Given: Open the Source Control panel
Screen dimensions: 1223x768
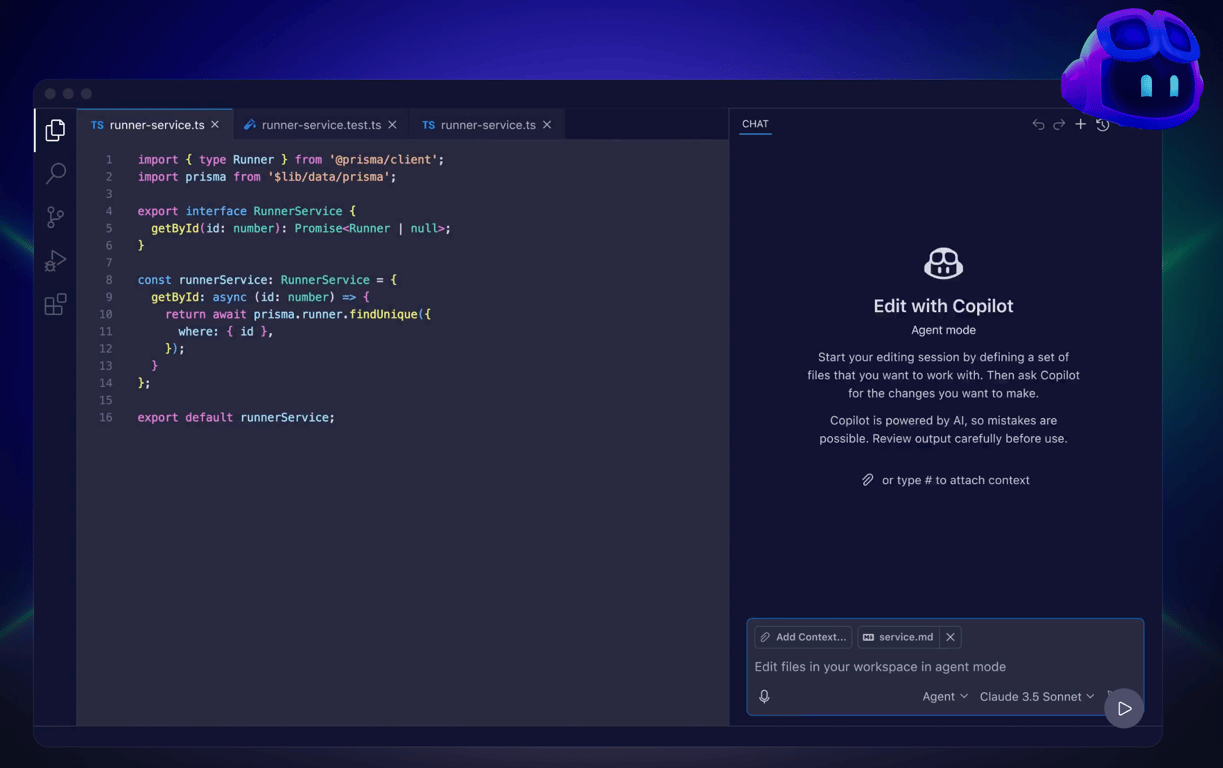Looking at the screenshot, I should (55, 217).
